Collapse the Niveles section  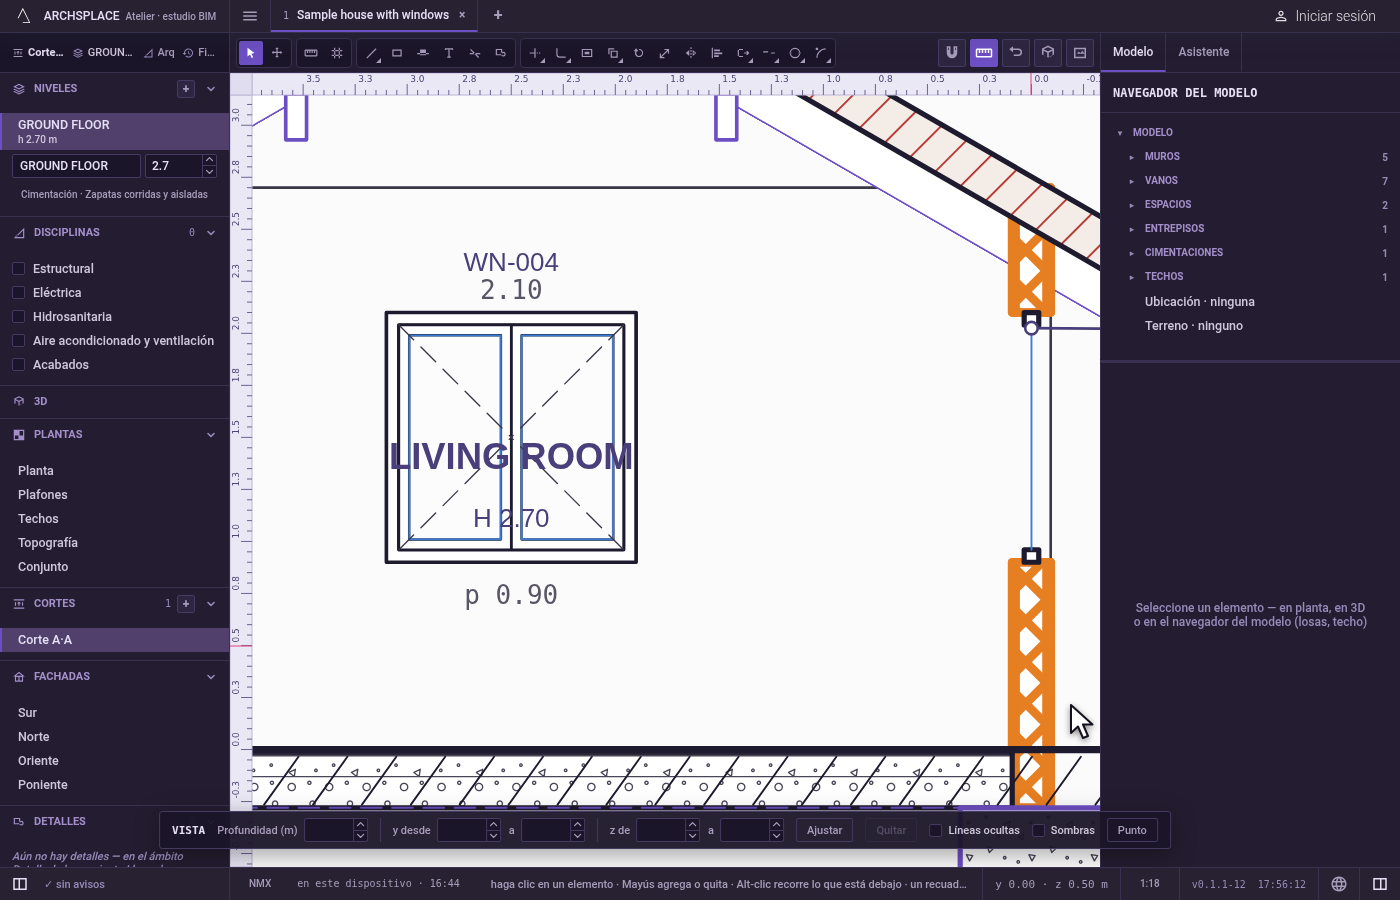pos(211,89)
